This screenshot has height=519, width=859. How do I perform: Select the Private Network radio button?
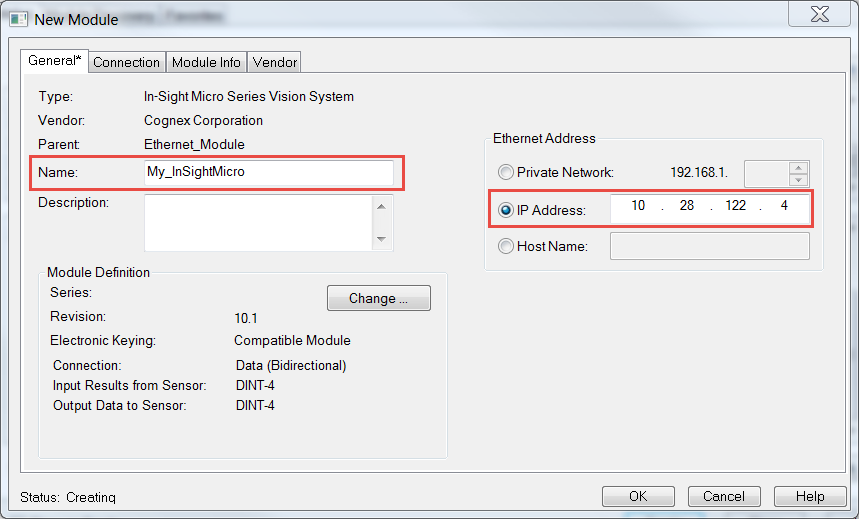(506, 172)
